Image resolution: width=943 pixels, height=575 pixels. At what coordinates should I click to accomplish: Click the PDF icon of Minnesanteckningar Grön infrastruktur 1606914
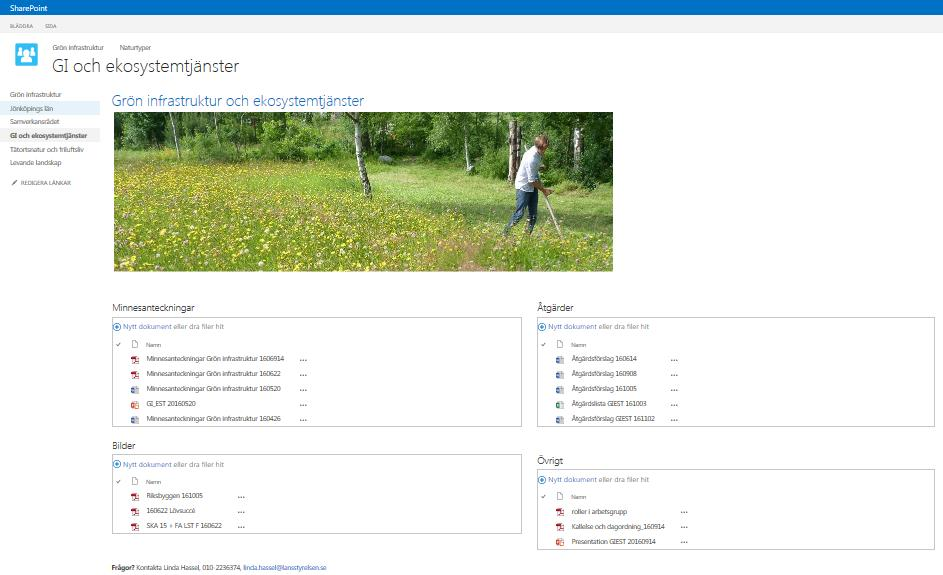(x=135, y=360)
